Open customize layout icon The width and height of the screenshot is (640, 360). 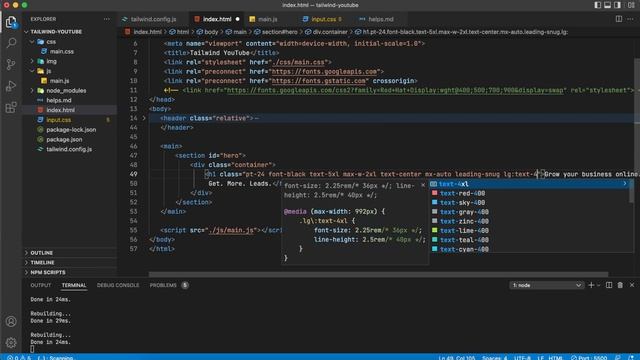[x=631, y=5]
